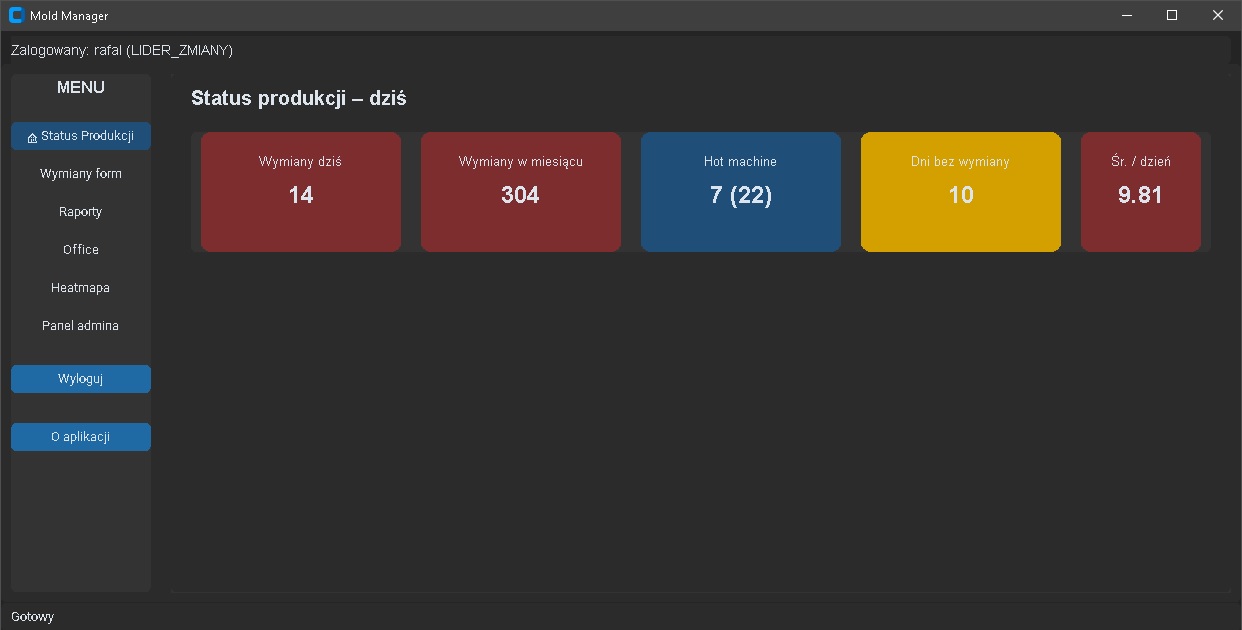Open the Raporty section
This screenshot has width=1242, height=630.
tap(81, 212)
